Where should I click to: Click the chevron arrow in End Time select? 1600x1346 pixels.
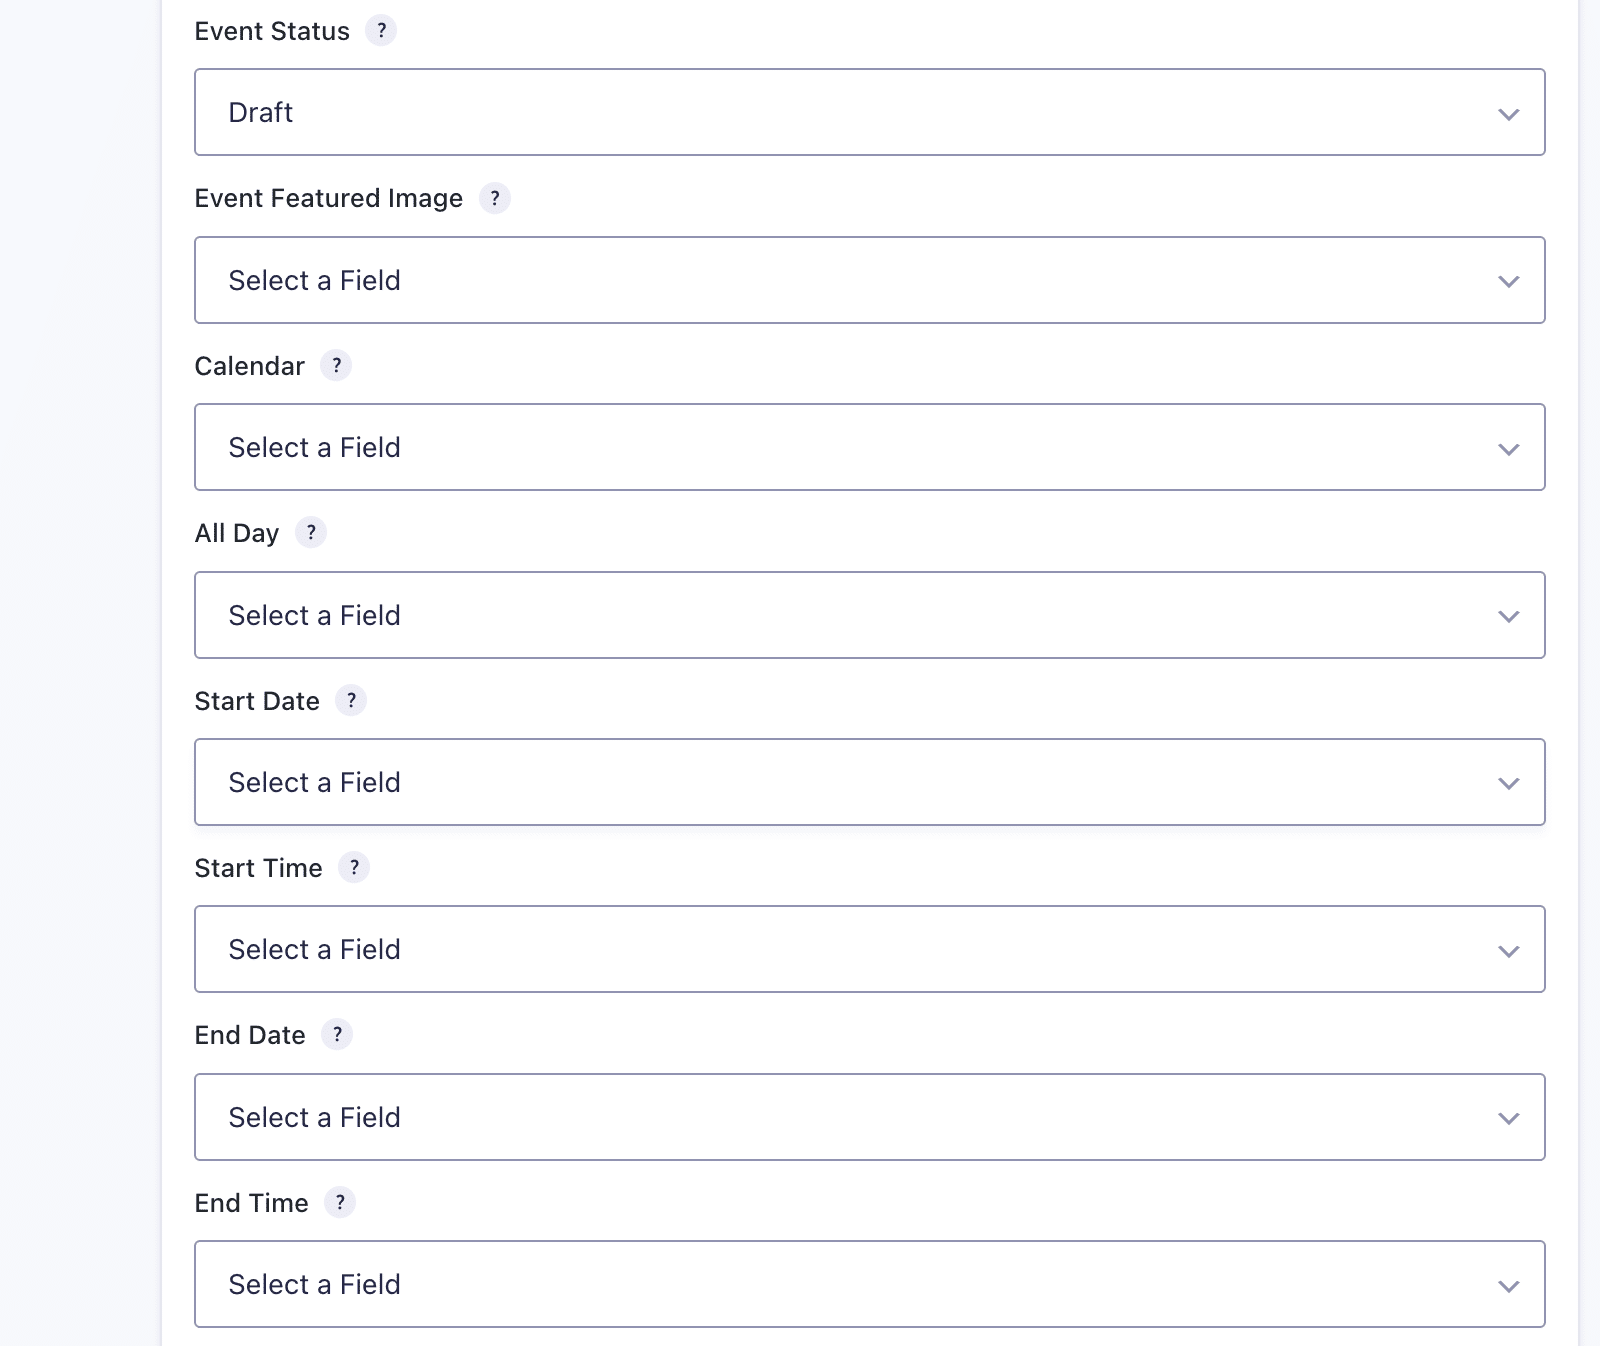[1509, 1286]
